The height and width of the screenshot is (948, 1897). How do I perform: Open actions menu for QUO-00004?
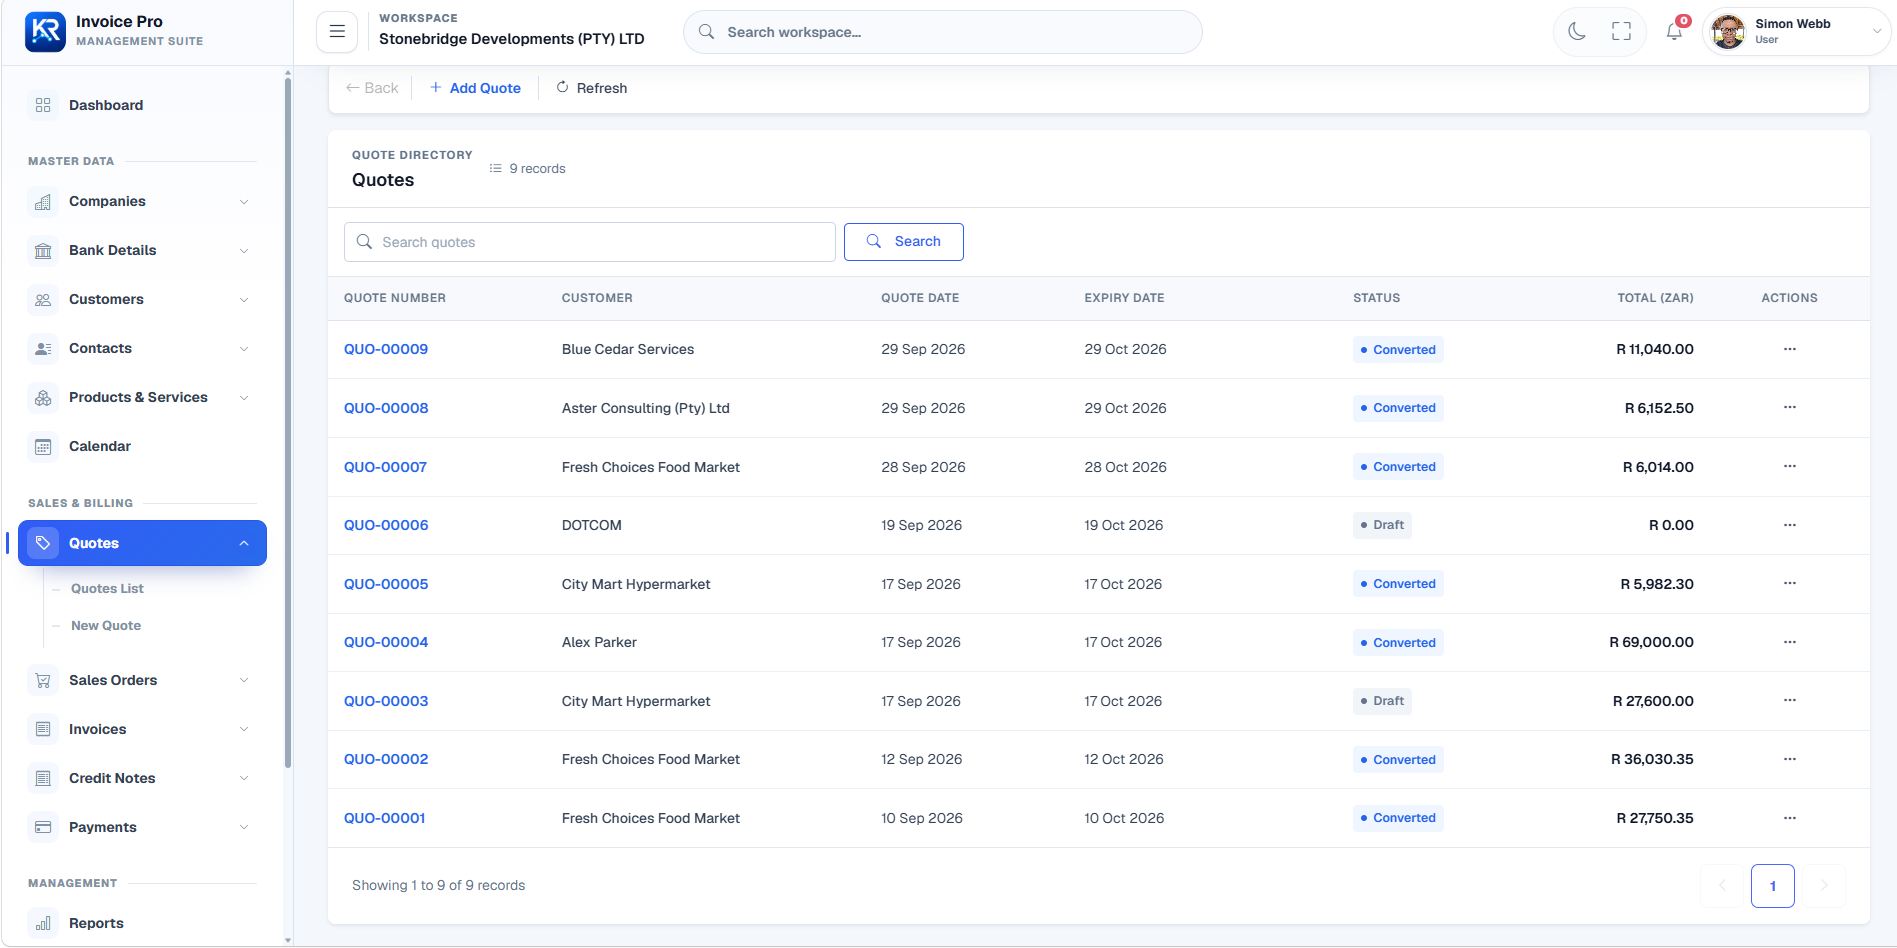point(1790,642)
